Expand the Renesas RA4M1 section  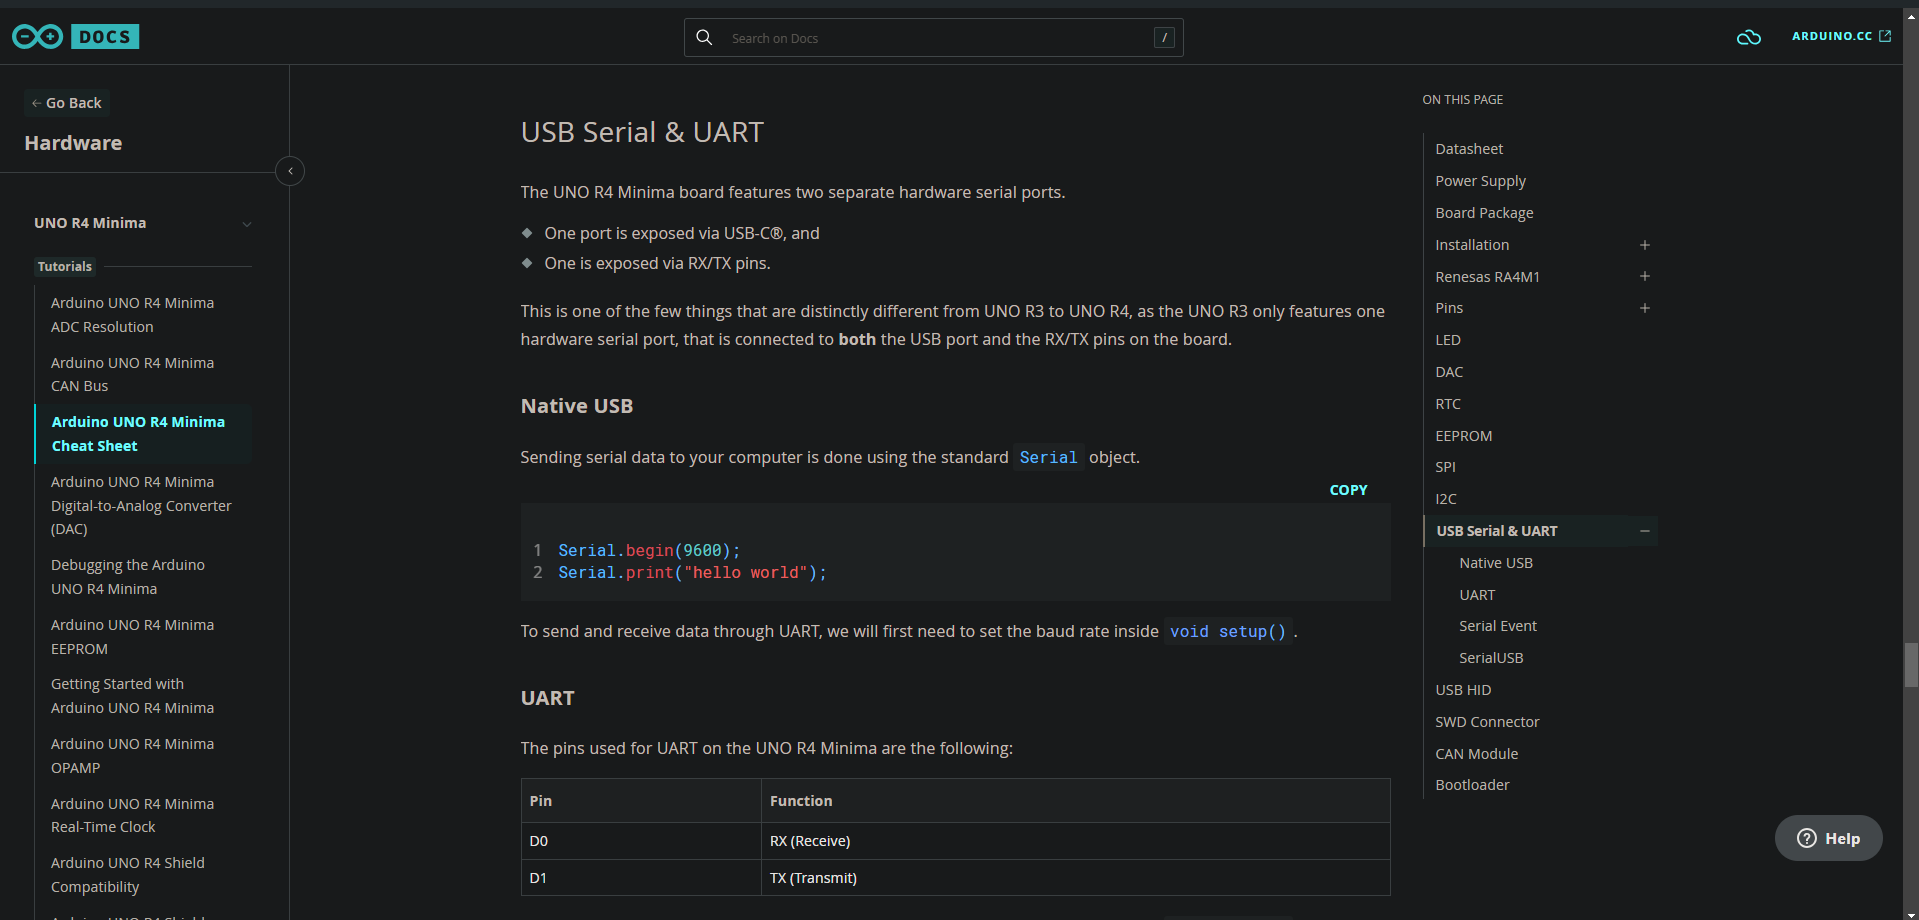point(1644,277)
